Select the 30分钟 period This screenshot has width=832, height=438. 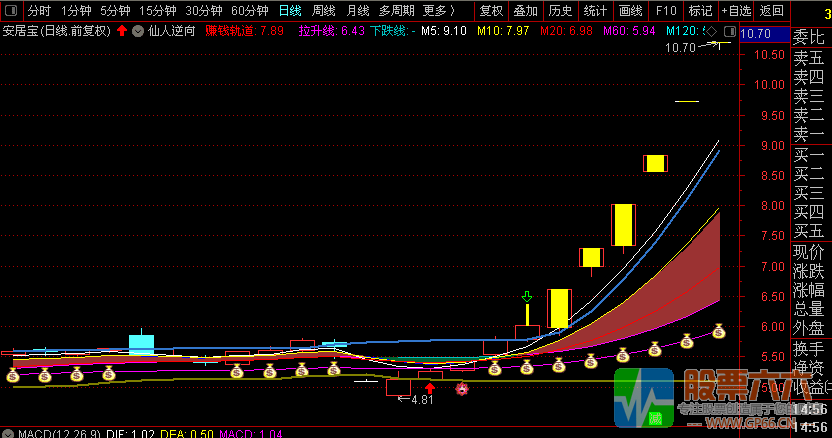coord(204,11)
